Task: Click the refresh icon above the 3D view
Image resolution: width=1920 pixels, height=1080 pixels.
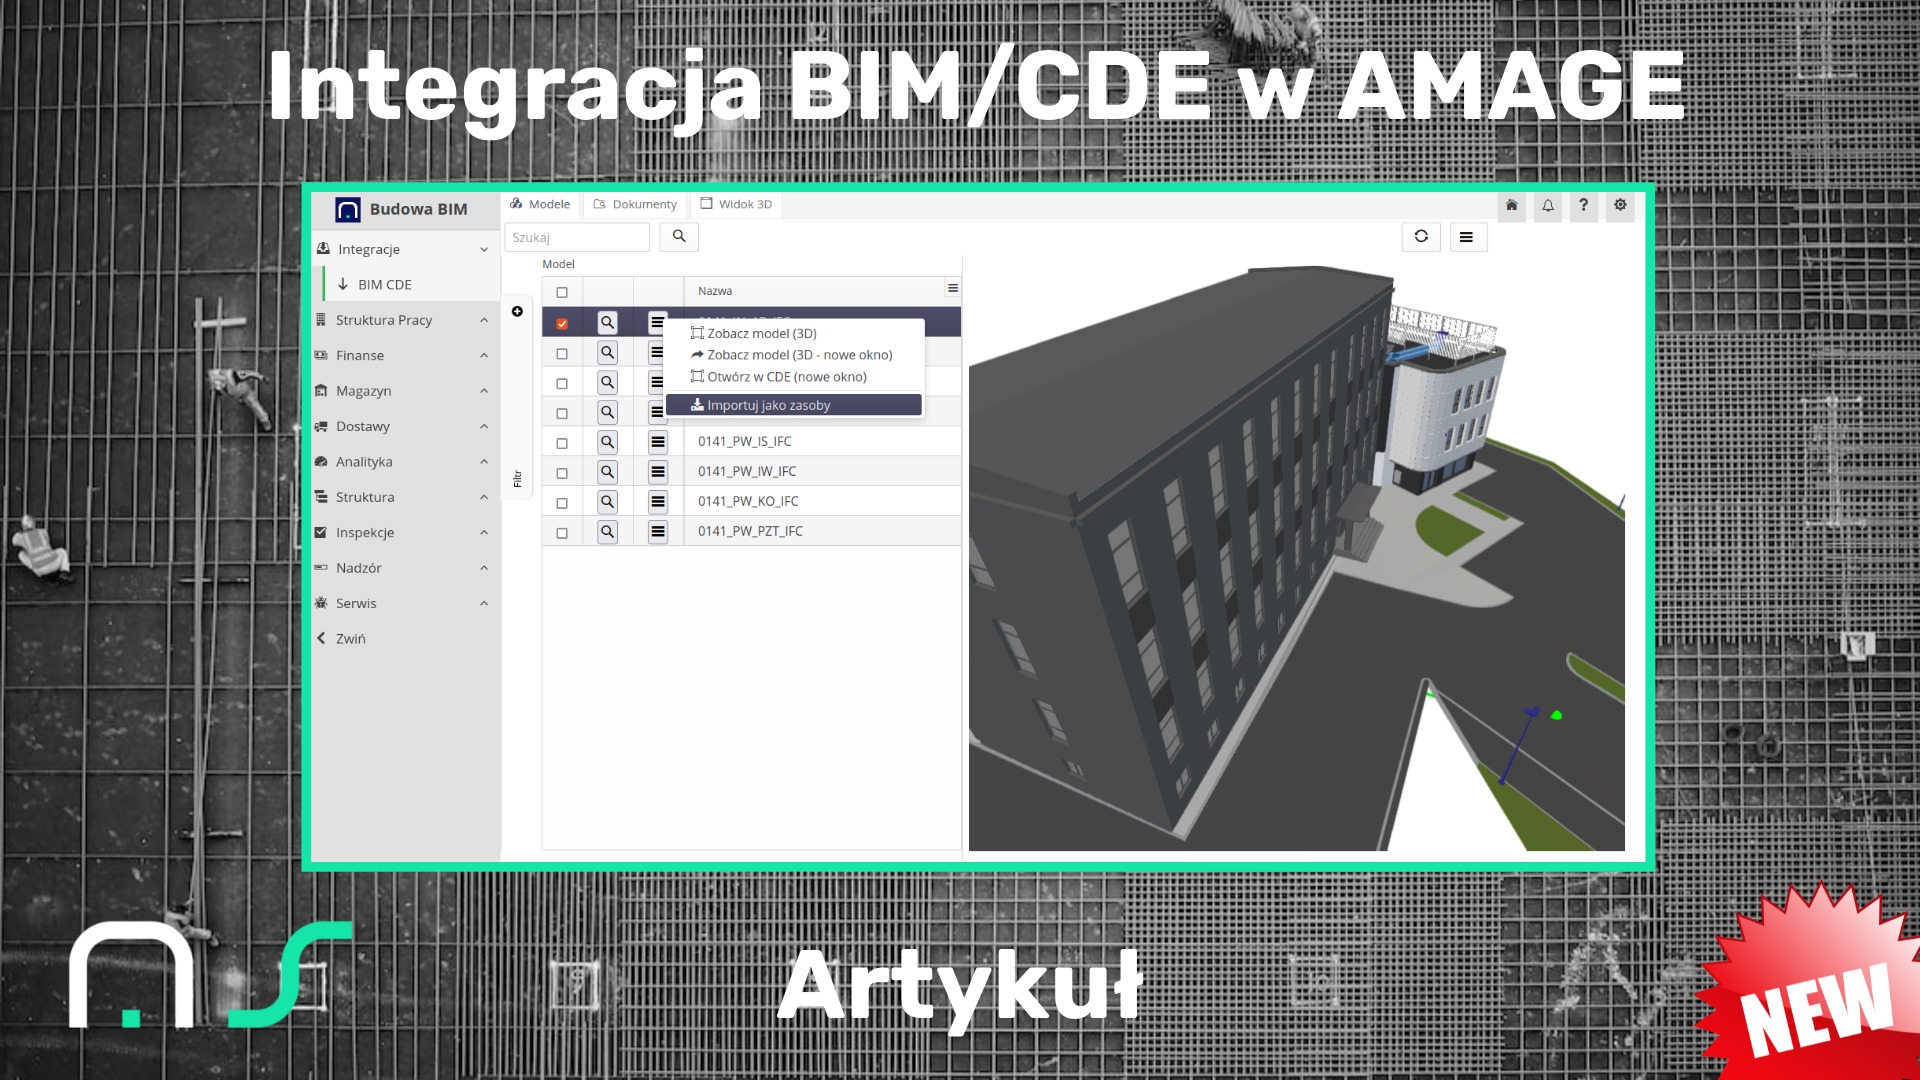Action: (1420, 237)
